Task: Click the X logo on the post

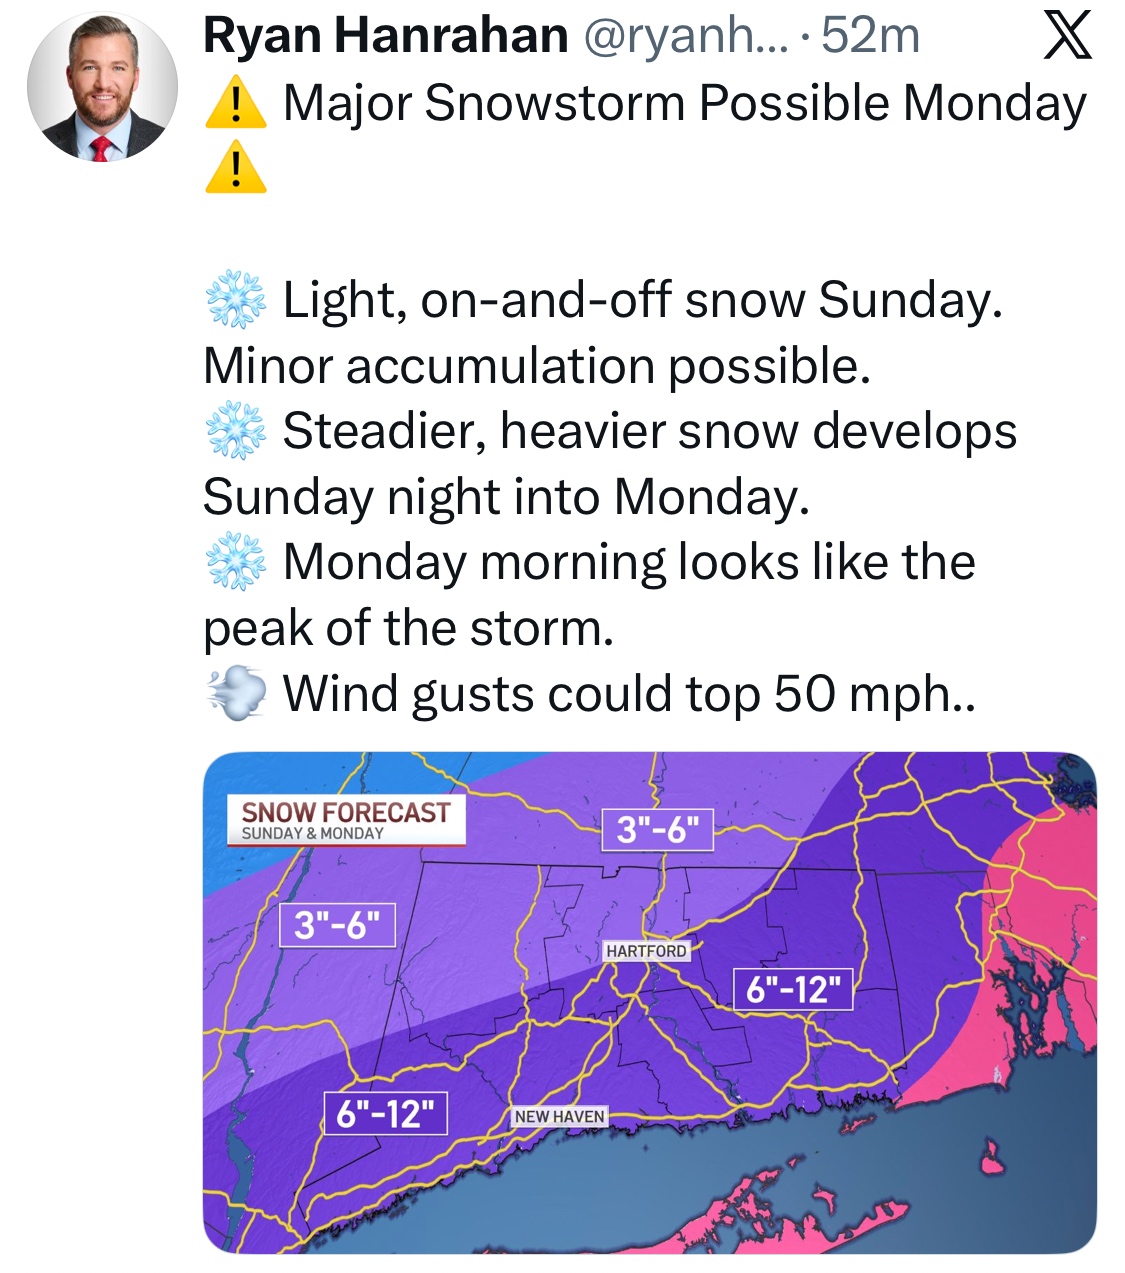Action: tap(1067, 38)
